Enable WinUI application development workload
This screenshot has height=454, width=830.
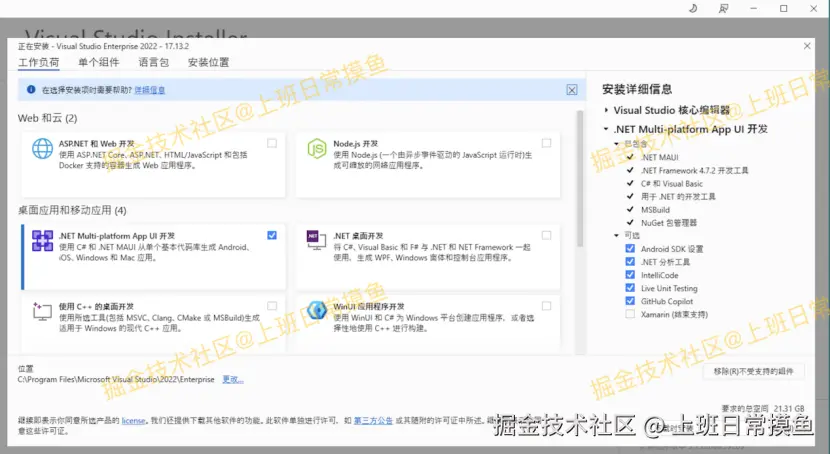[x=546, y=306]
